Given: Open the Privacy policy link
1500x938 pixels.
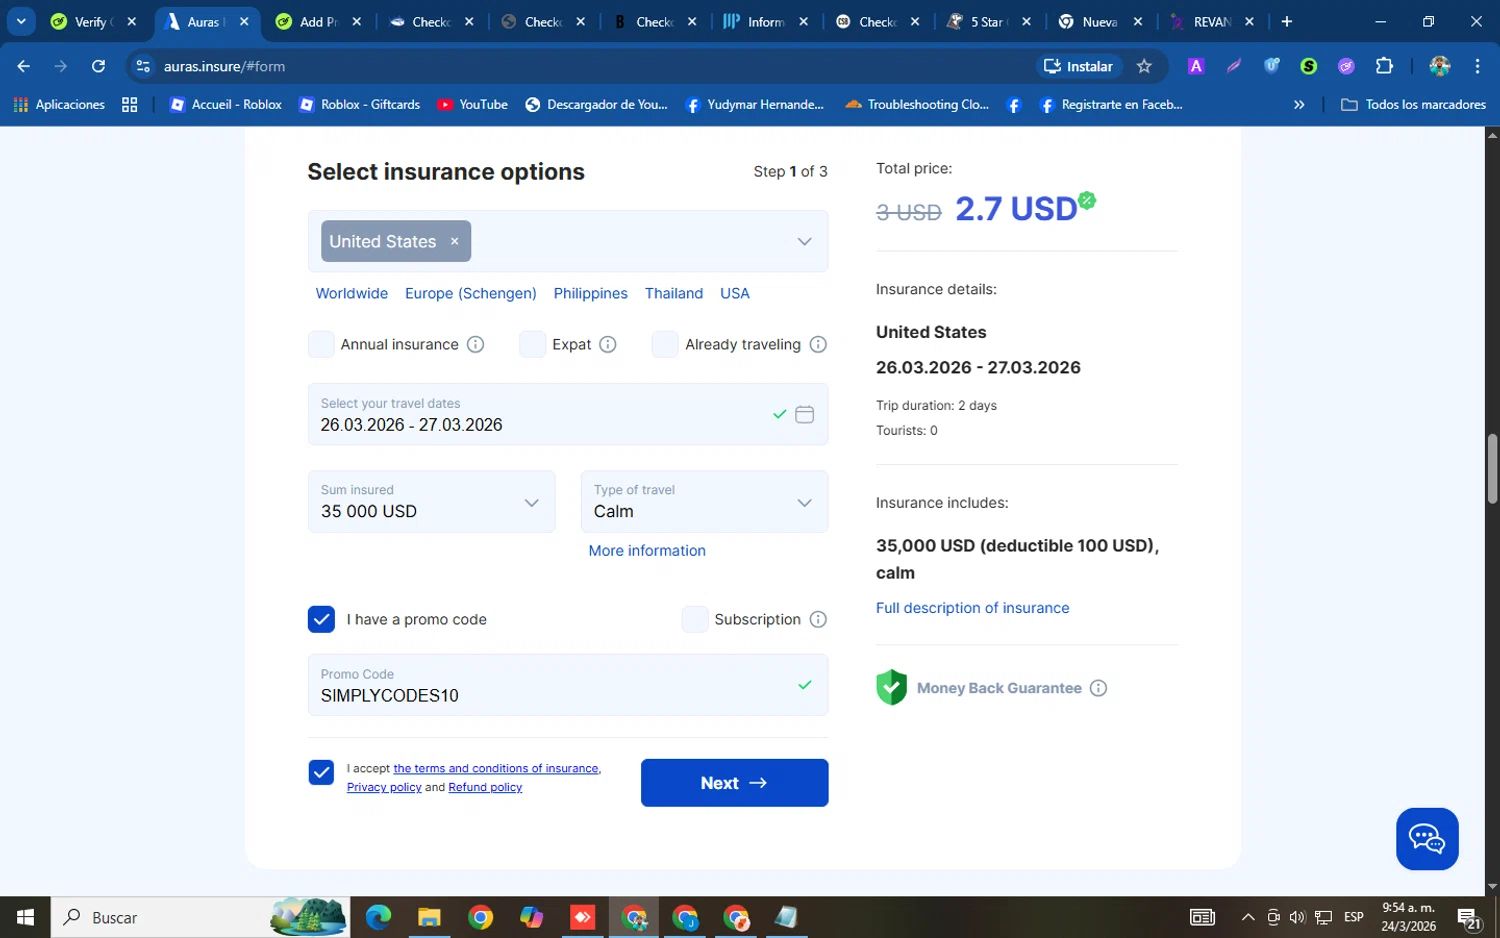Looking at the screenshot, I should point(384,787).
